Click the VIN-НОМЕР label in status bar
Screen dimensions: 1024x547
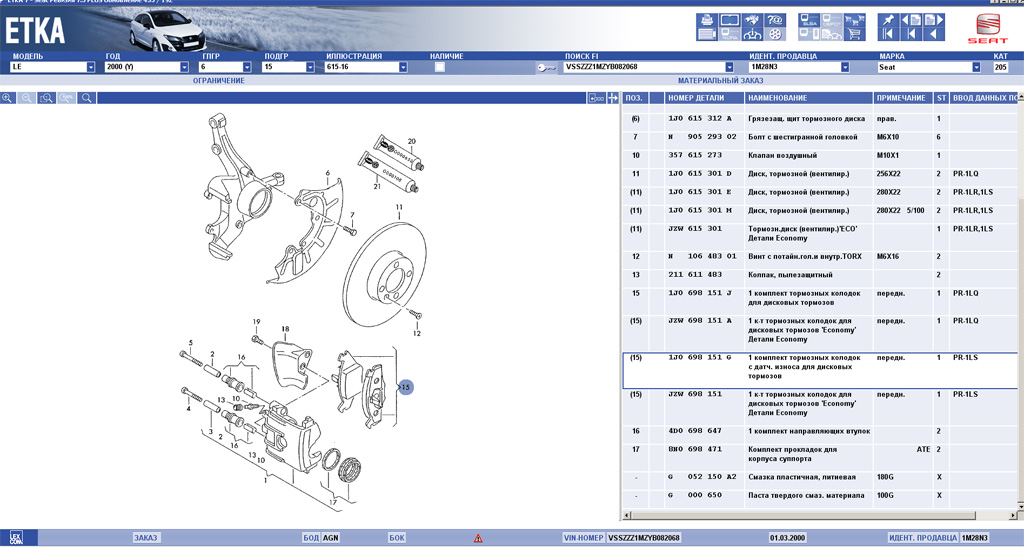pyautogui.click(x=583, y=538)
